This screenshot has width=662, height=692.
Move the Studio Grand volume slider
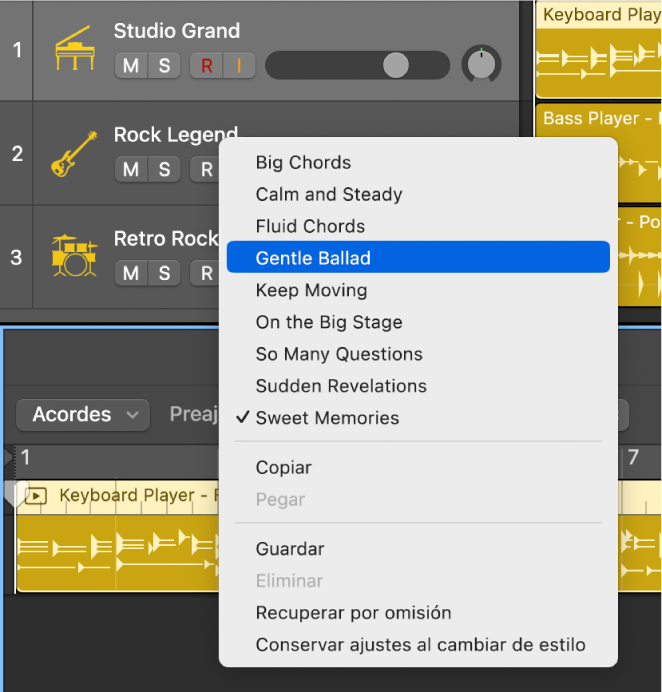(x=396, y=65)
